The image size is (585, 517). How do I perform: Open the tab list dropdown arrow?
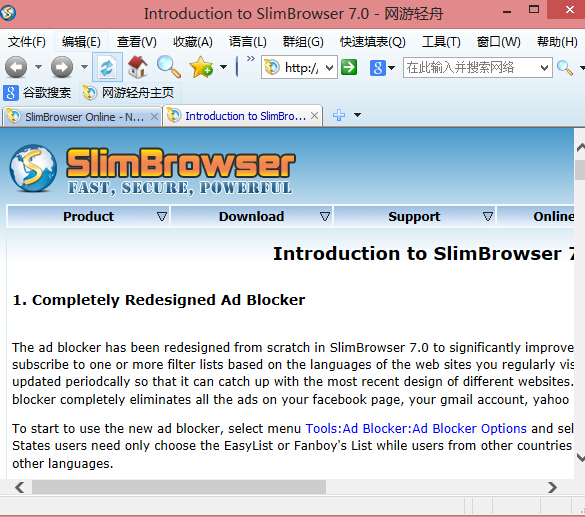coord(357,115)
